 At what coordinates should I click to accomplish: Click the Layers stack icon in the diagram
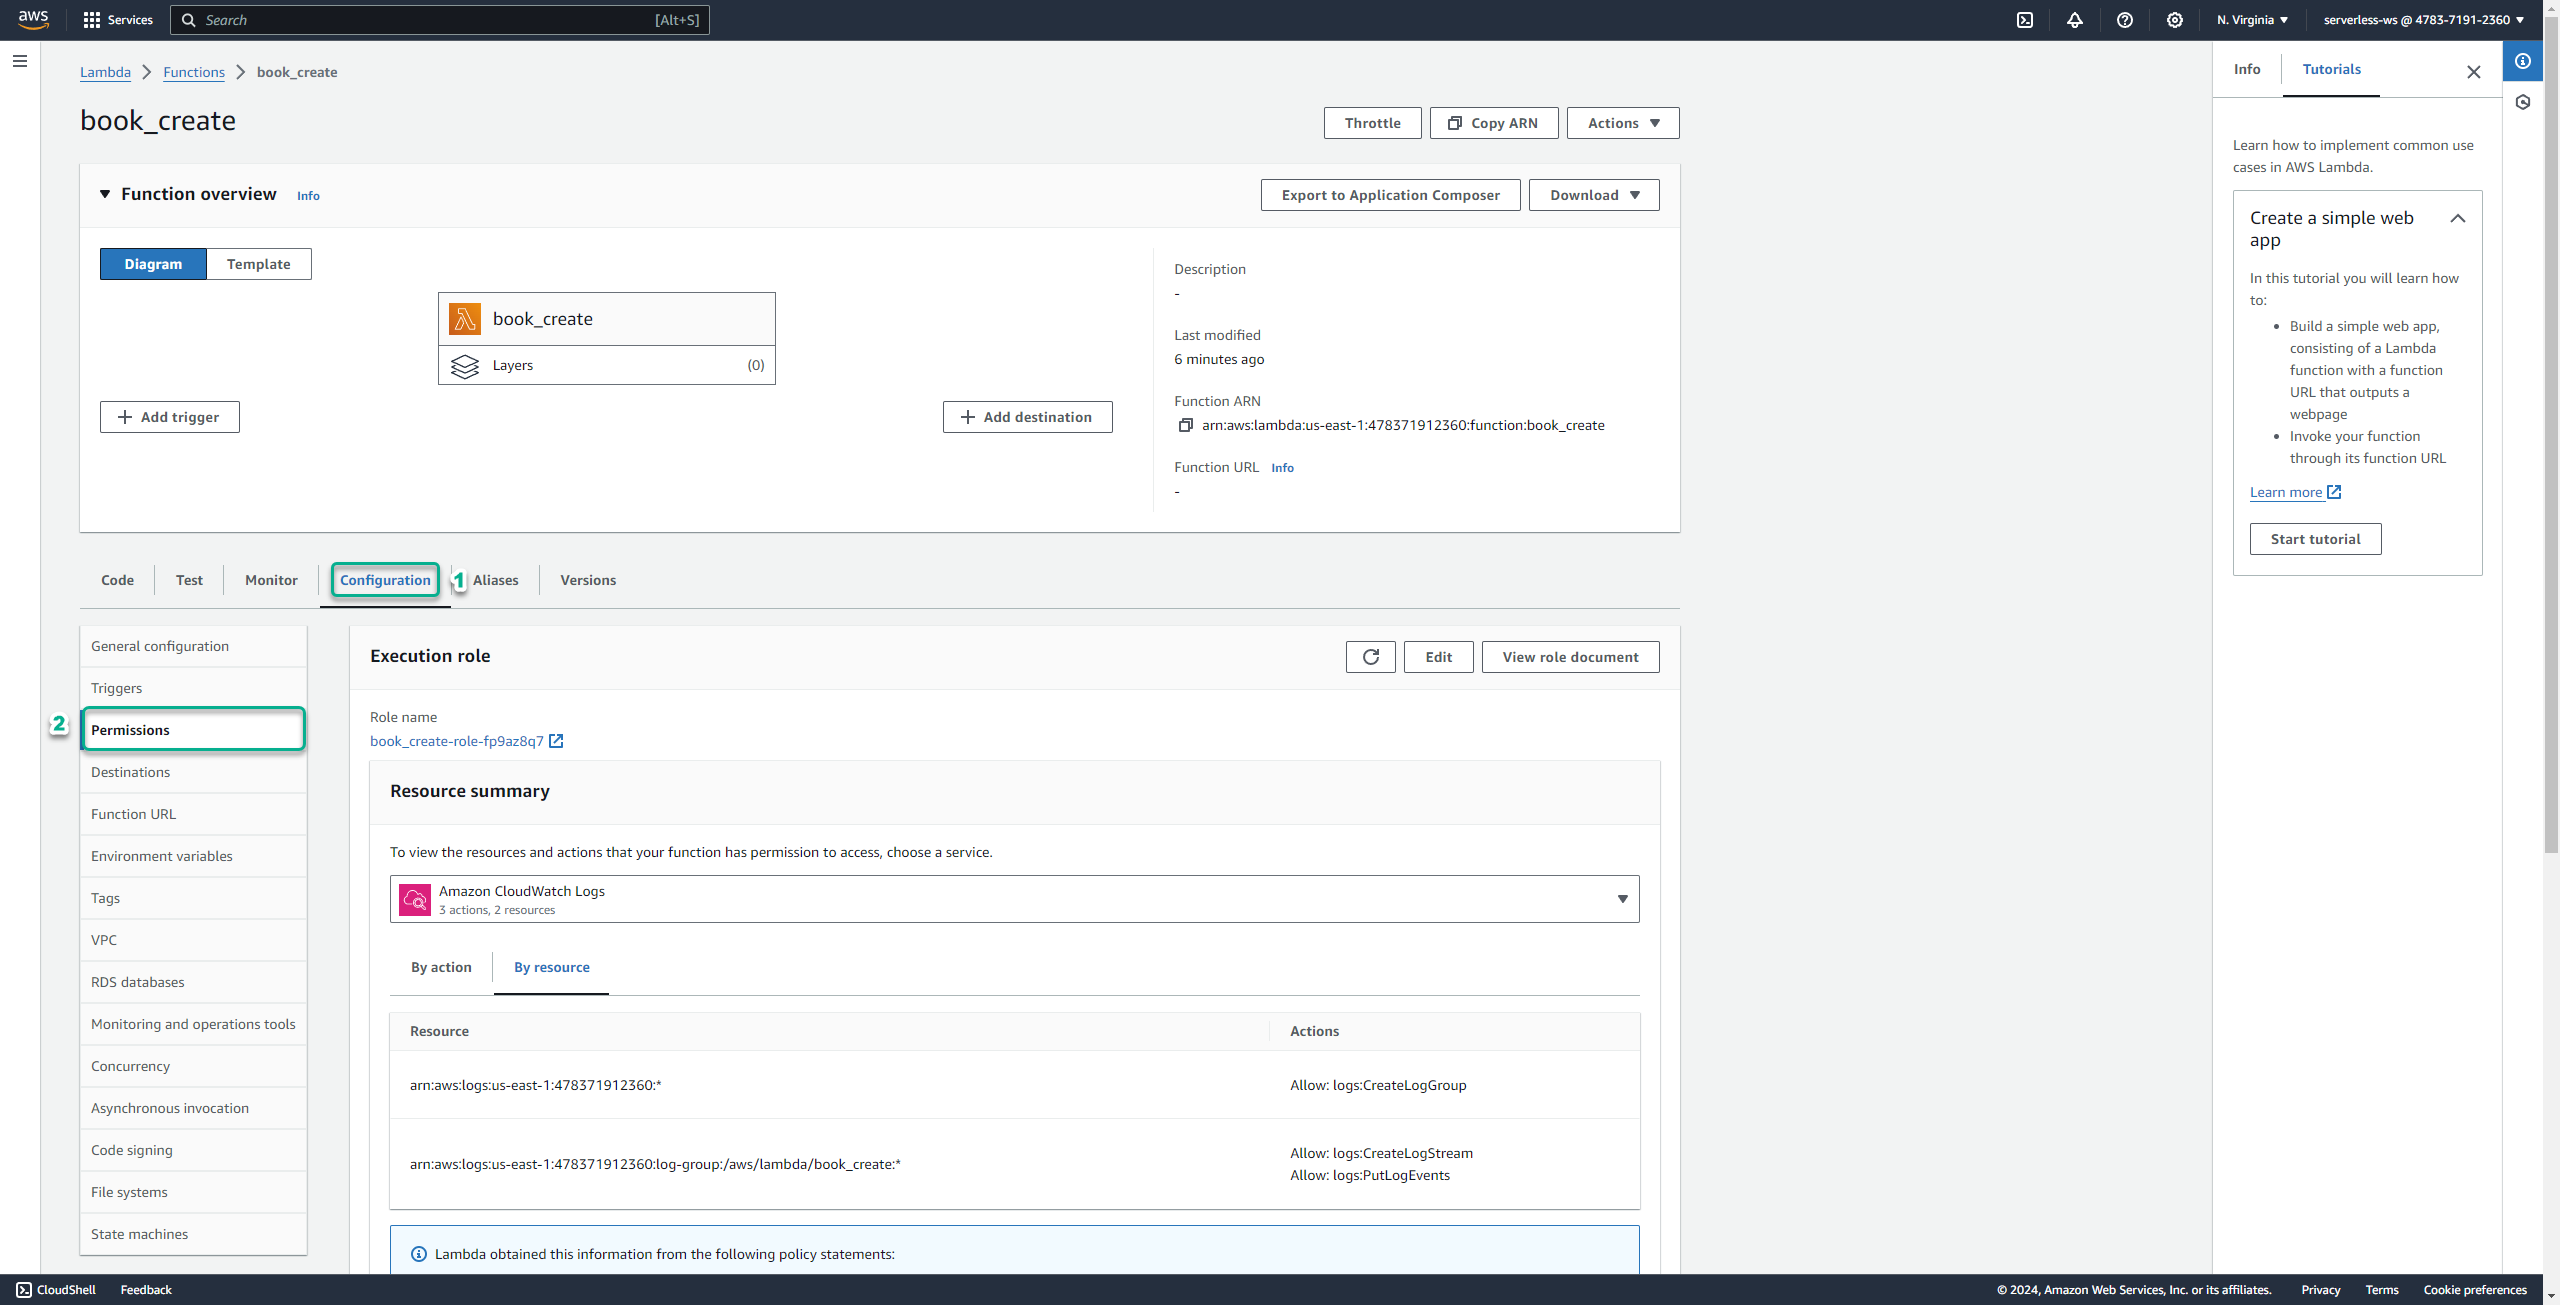[465, 366]
